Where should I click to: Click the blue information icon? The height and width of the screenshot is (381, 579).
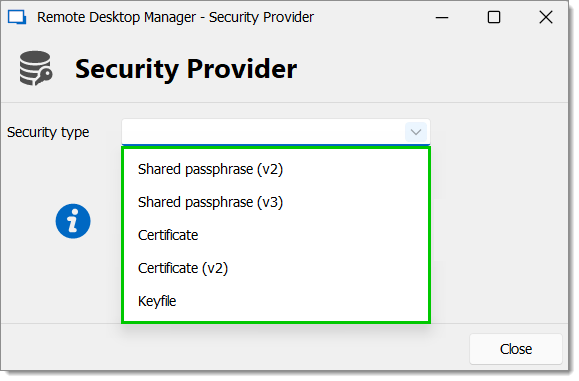tap(73, 221)
